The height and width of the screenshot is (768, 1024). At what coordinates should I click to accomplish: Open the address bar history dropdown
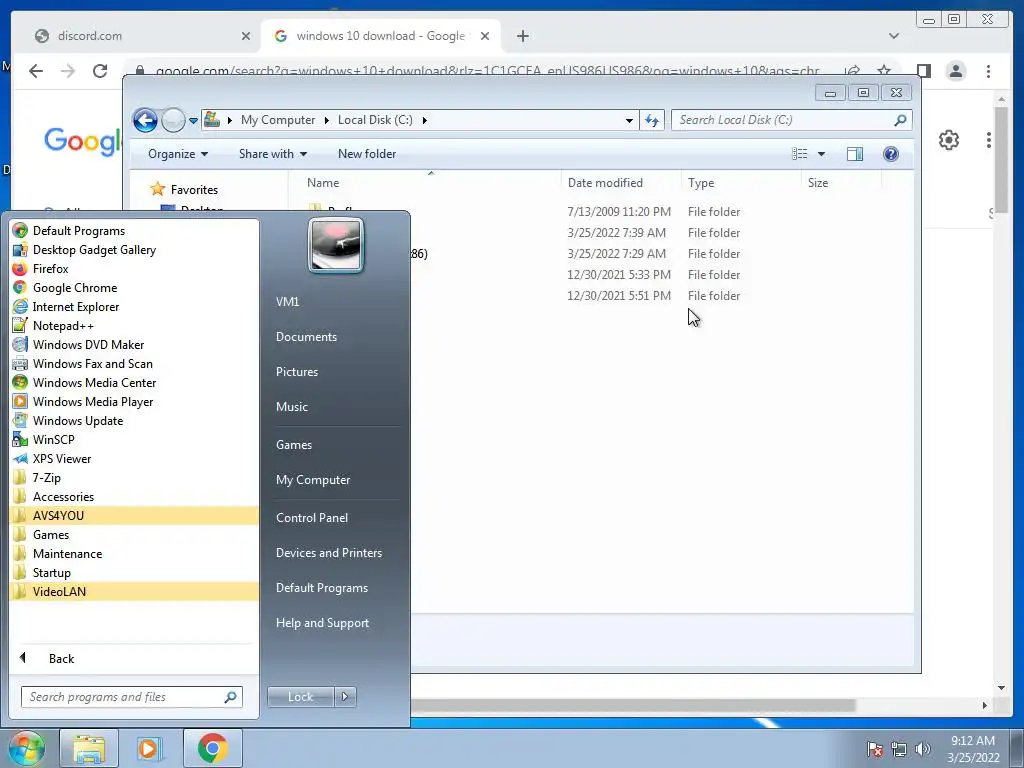tap(629, 120)
